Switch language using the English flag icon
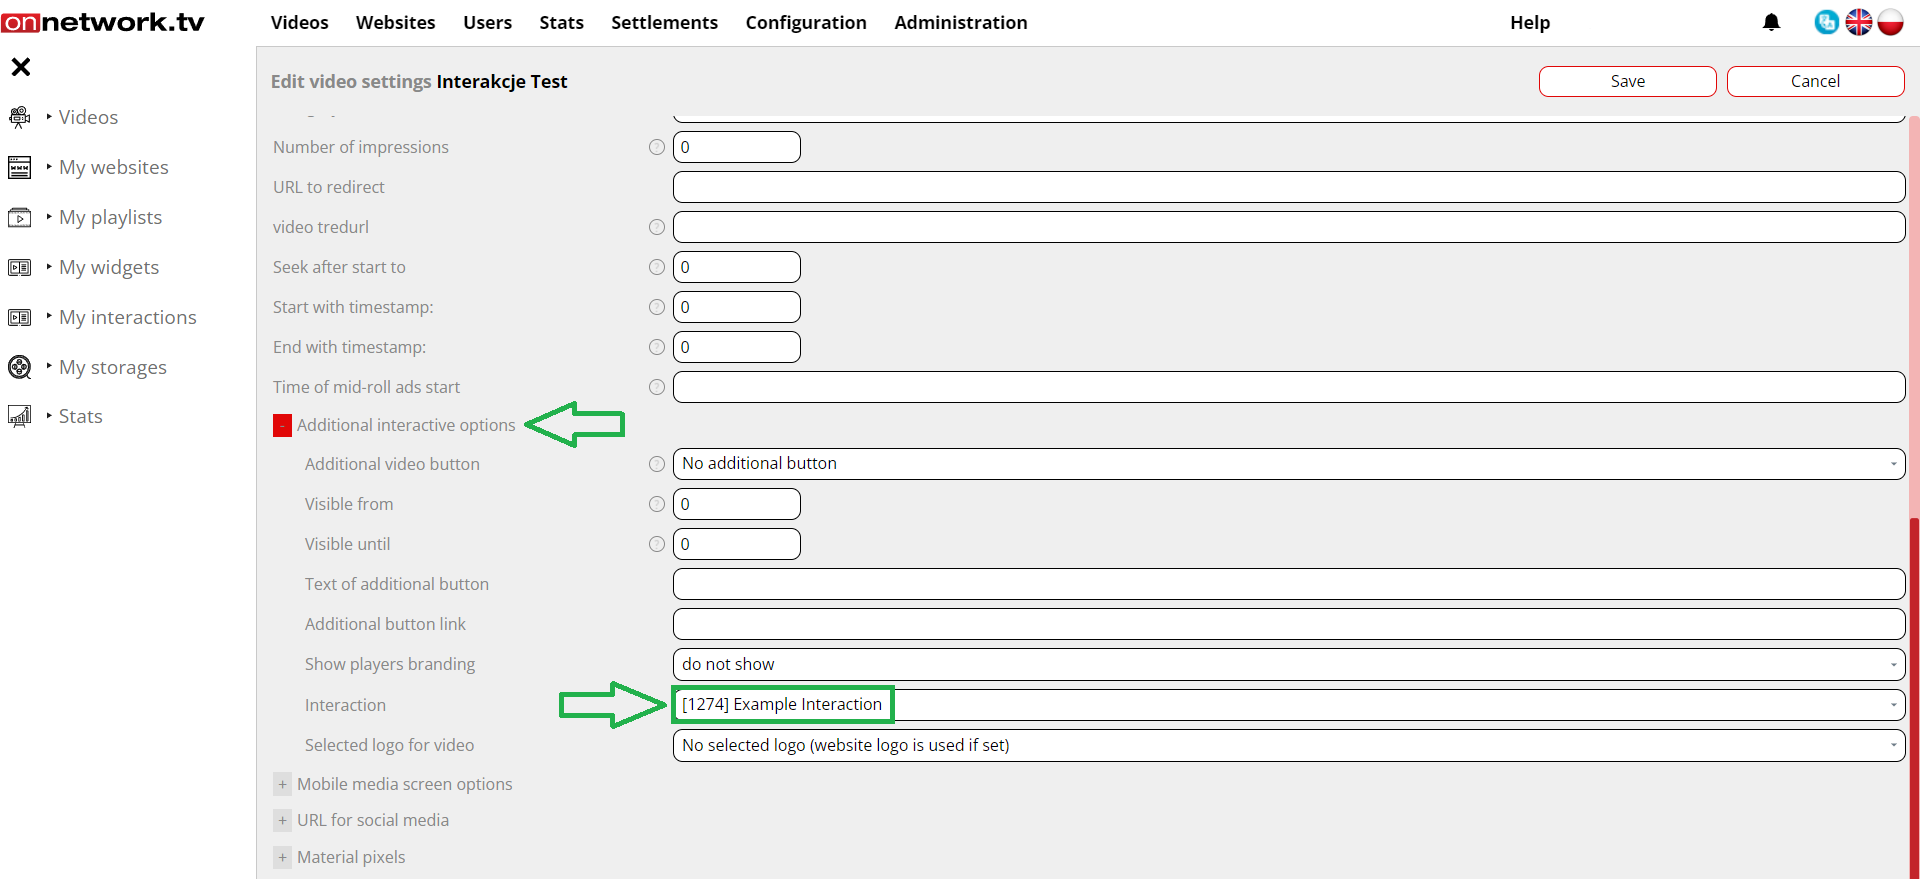Image resolution: width=1920 pixels, height=879 pixels. tap(1858, 22)
